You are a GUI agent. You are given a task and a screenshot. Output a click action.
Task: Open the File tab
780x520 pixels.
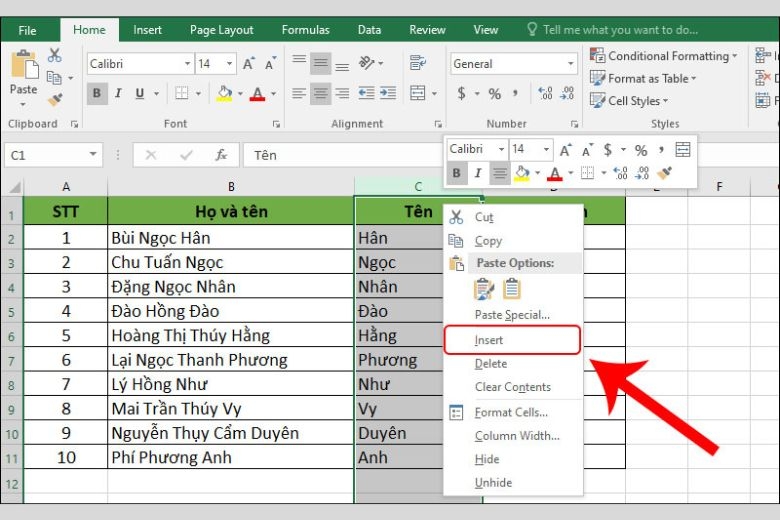pyautogui.click(x=27, y=30)
